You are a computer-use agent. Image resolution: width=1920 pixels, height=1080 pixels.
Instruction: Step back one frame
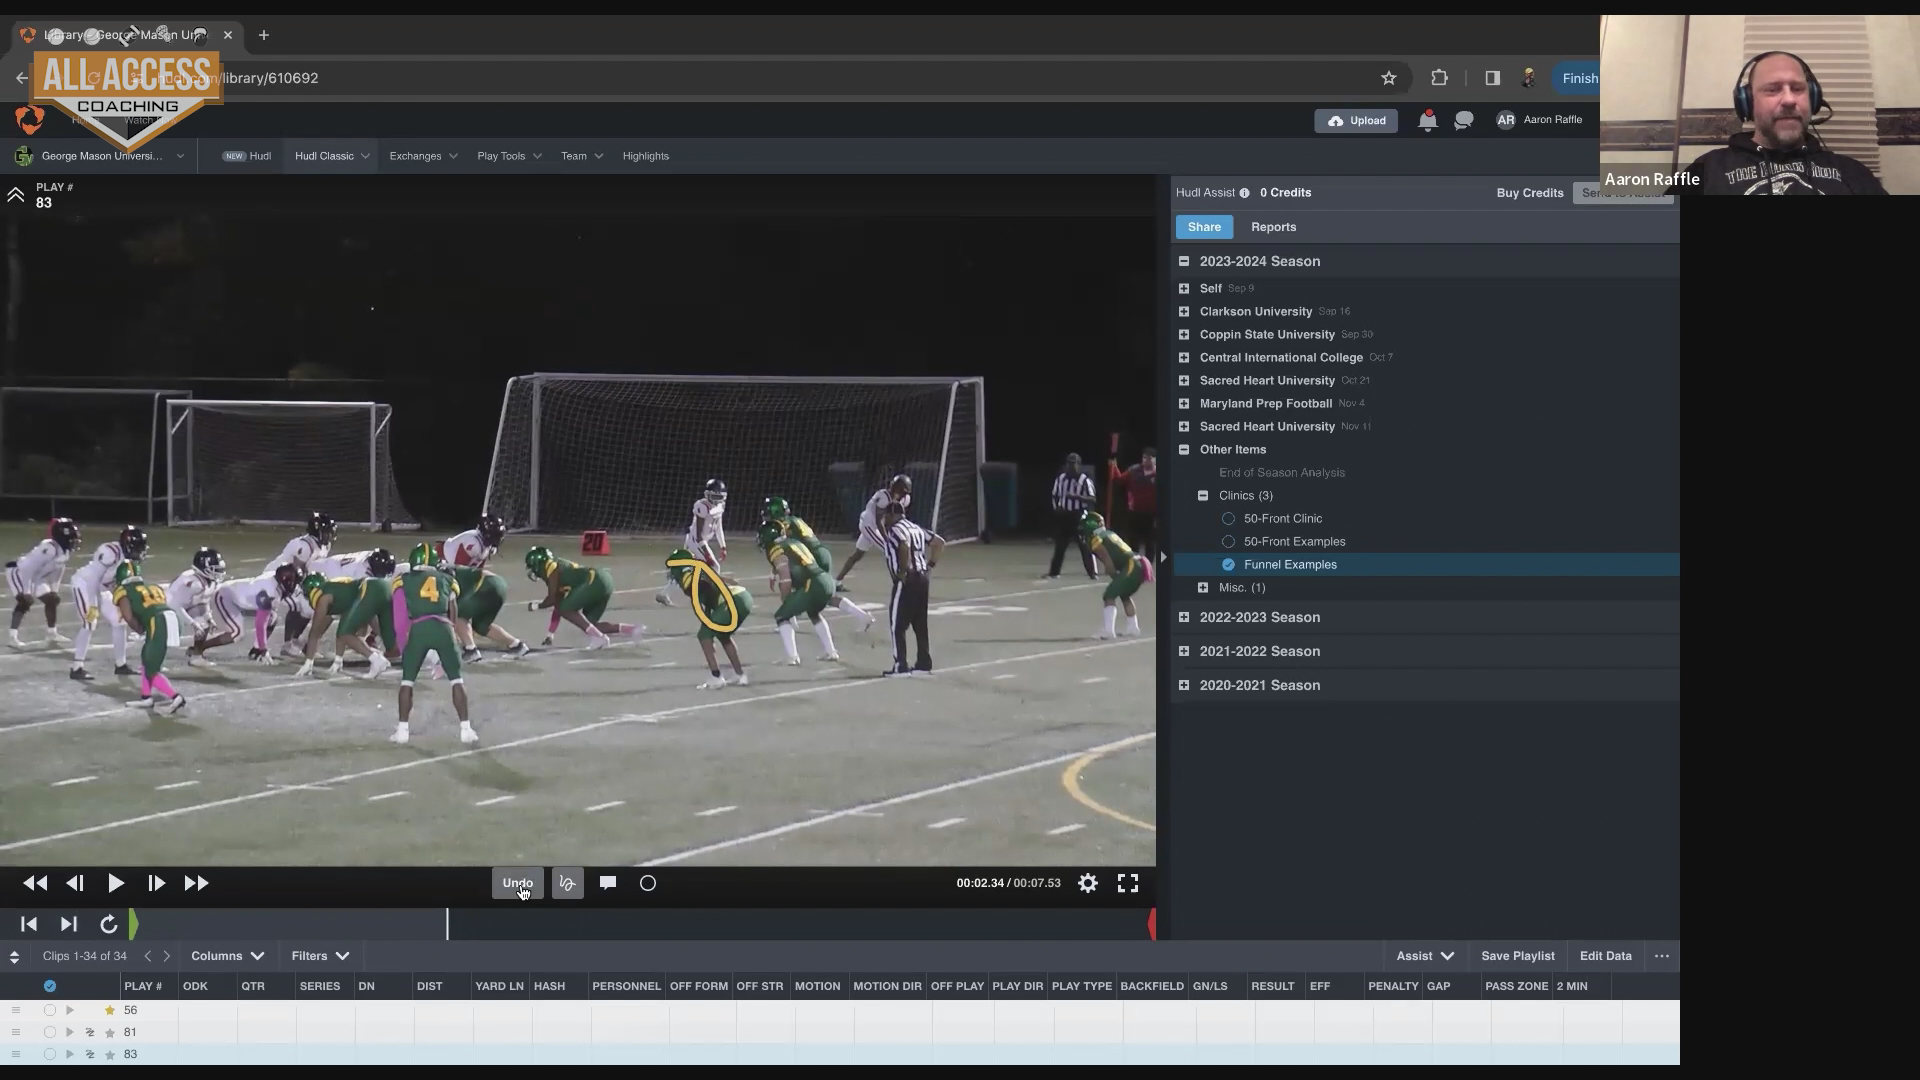pos(75,883)
